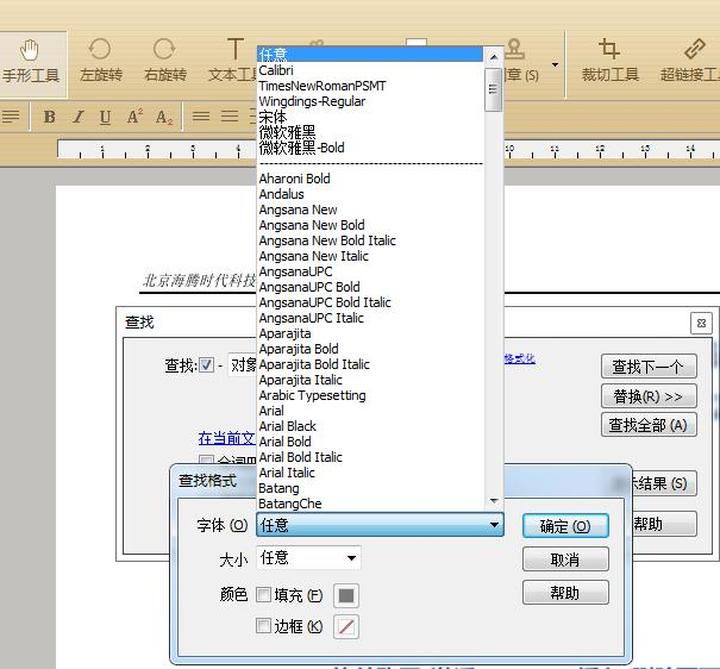Select TimesNewRomanPSMT font
This screenshot has height=669, width=720.
(x=370, y=86)
